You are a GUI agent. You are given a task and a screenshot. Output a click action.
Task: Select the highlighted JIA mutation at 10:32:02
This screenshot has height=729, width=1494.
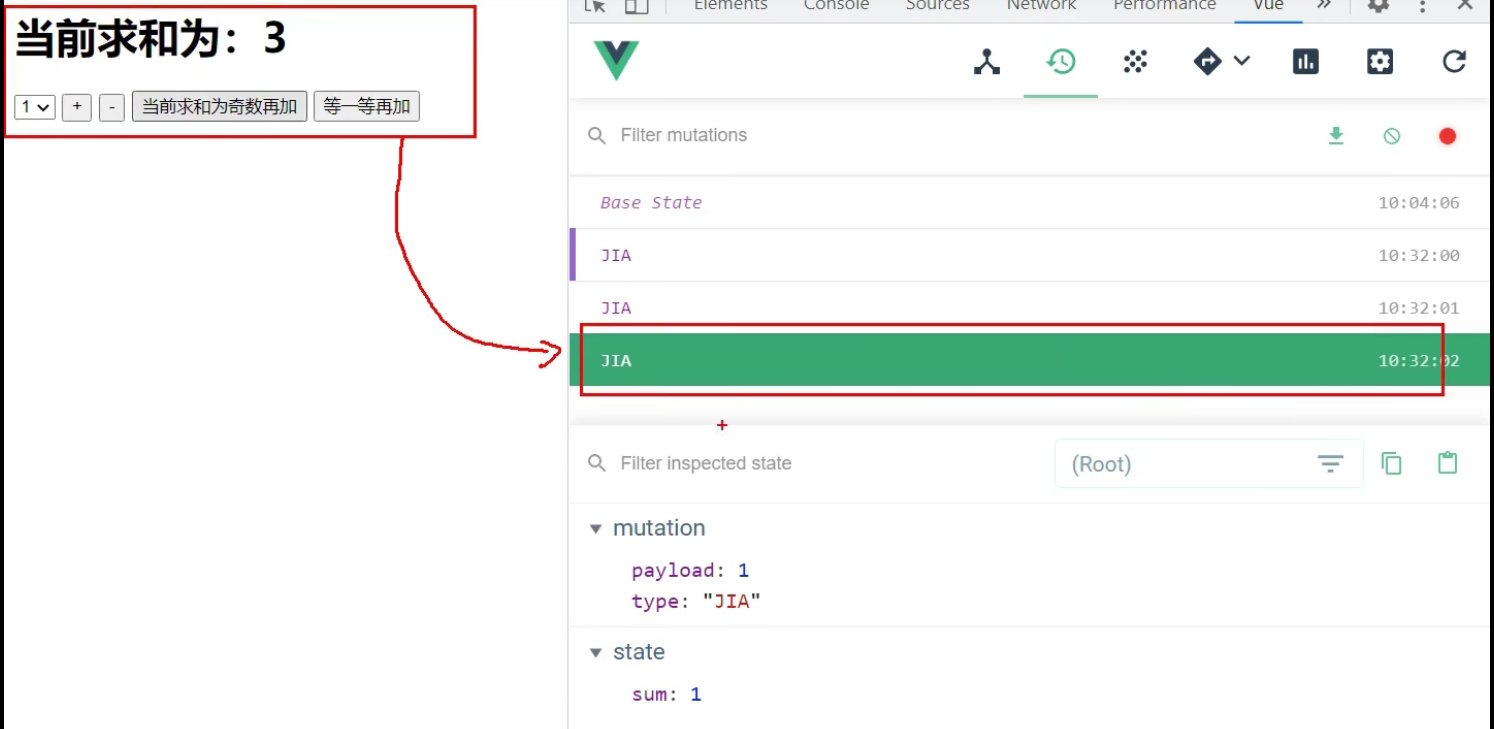click(x=1029, y=360)
